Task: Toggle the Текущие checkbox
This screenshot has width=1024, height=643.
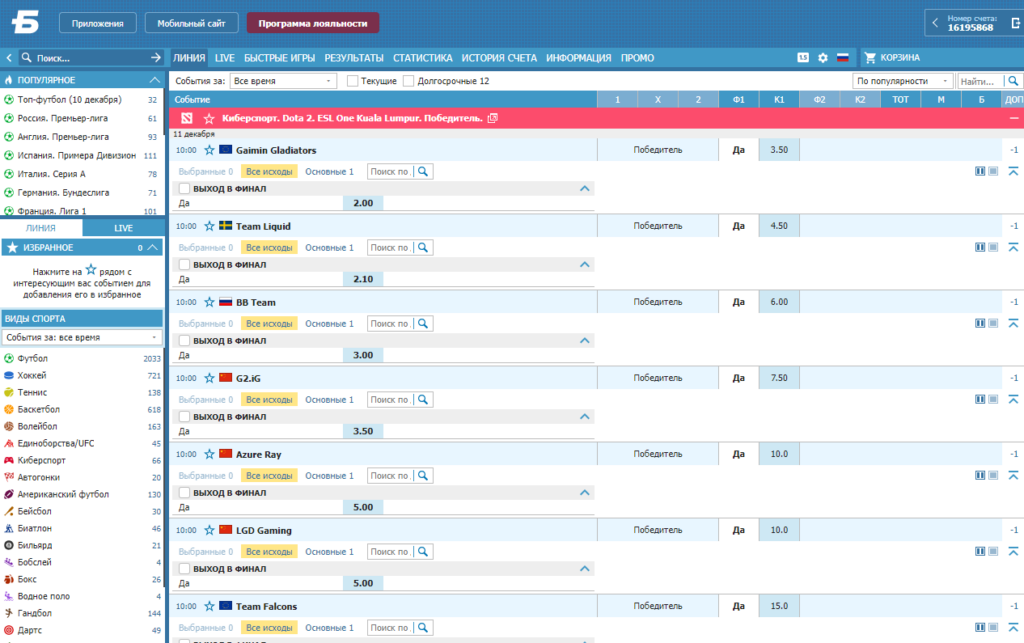Action: tap(353, 81)
